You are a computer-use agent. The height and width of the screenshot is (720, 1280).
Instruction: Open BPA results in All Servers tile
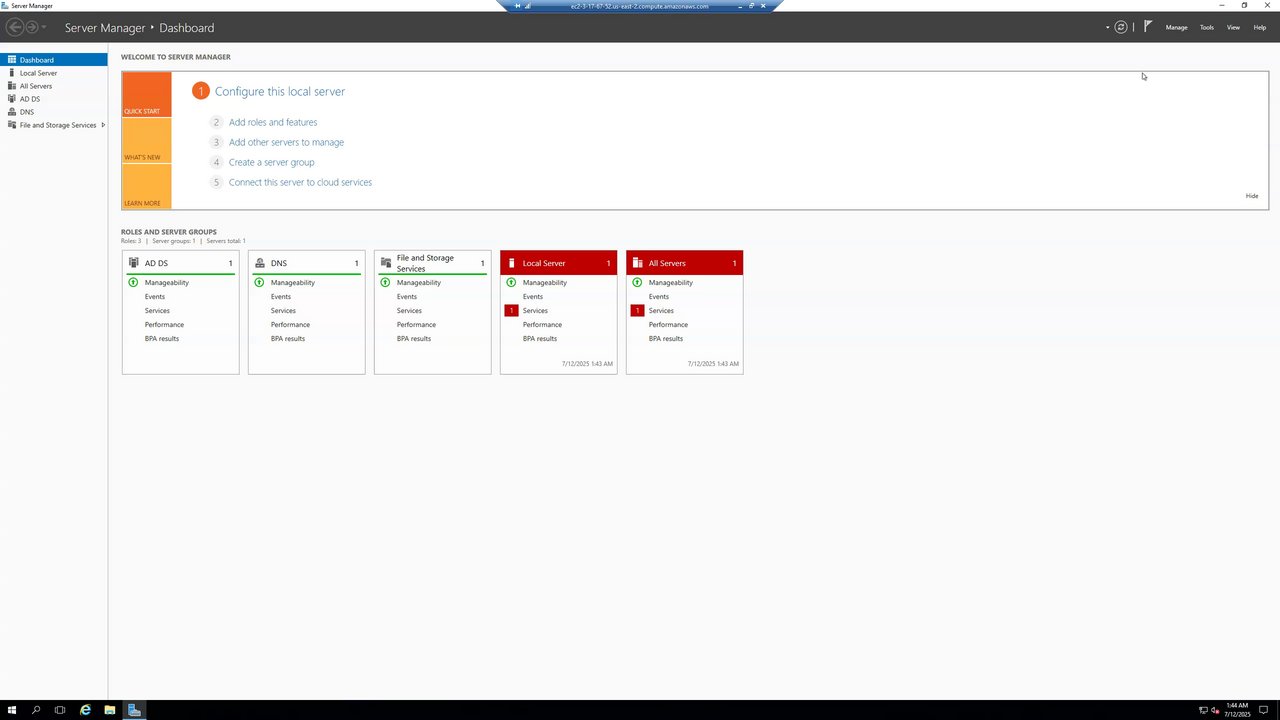(x=666, y=339)
